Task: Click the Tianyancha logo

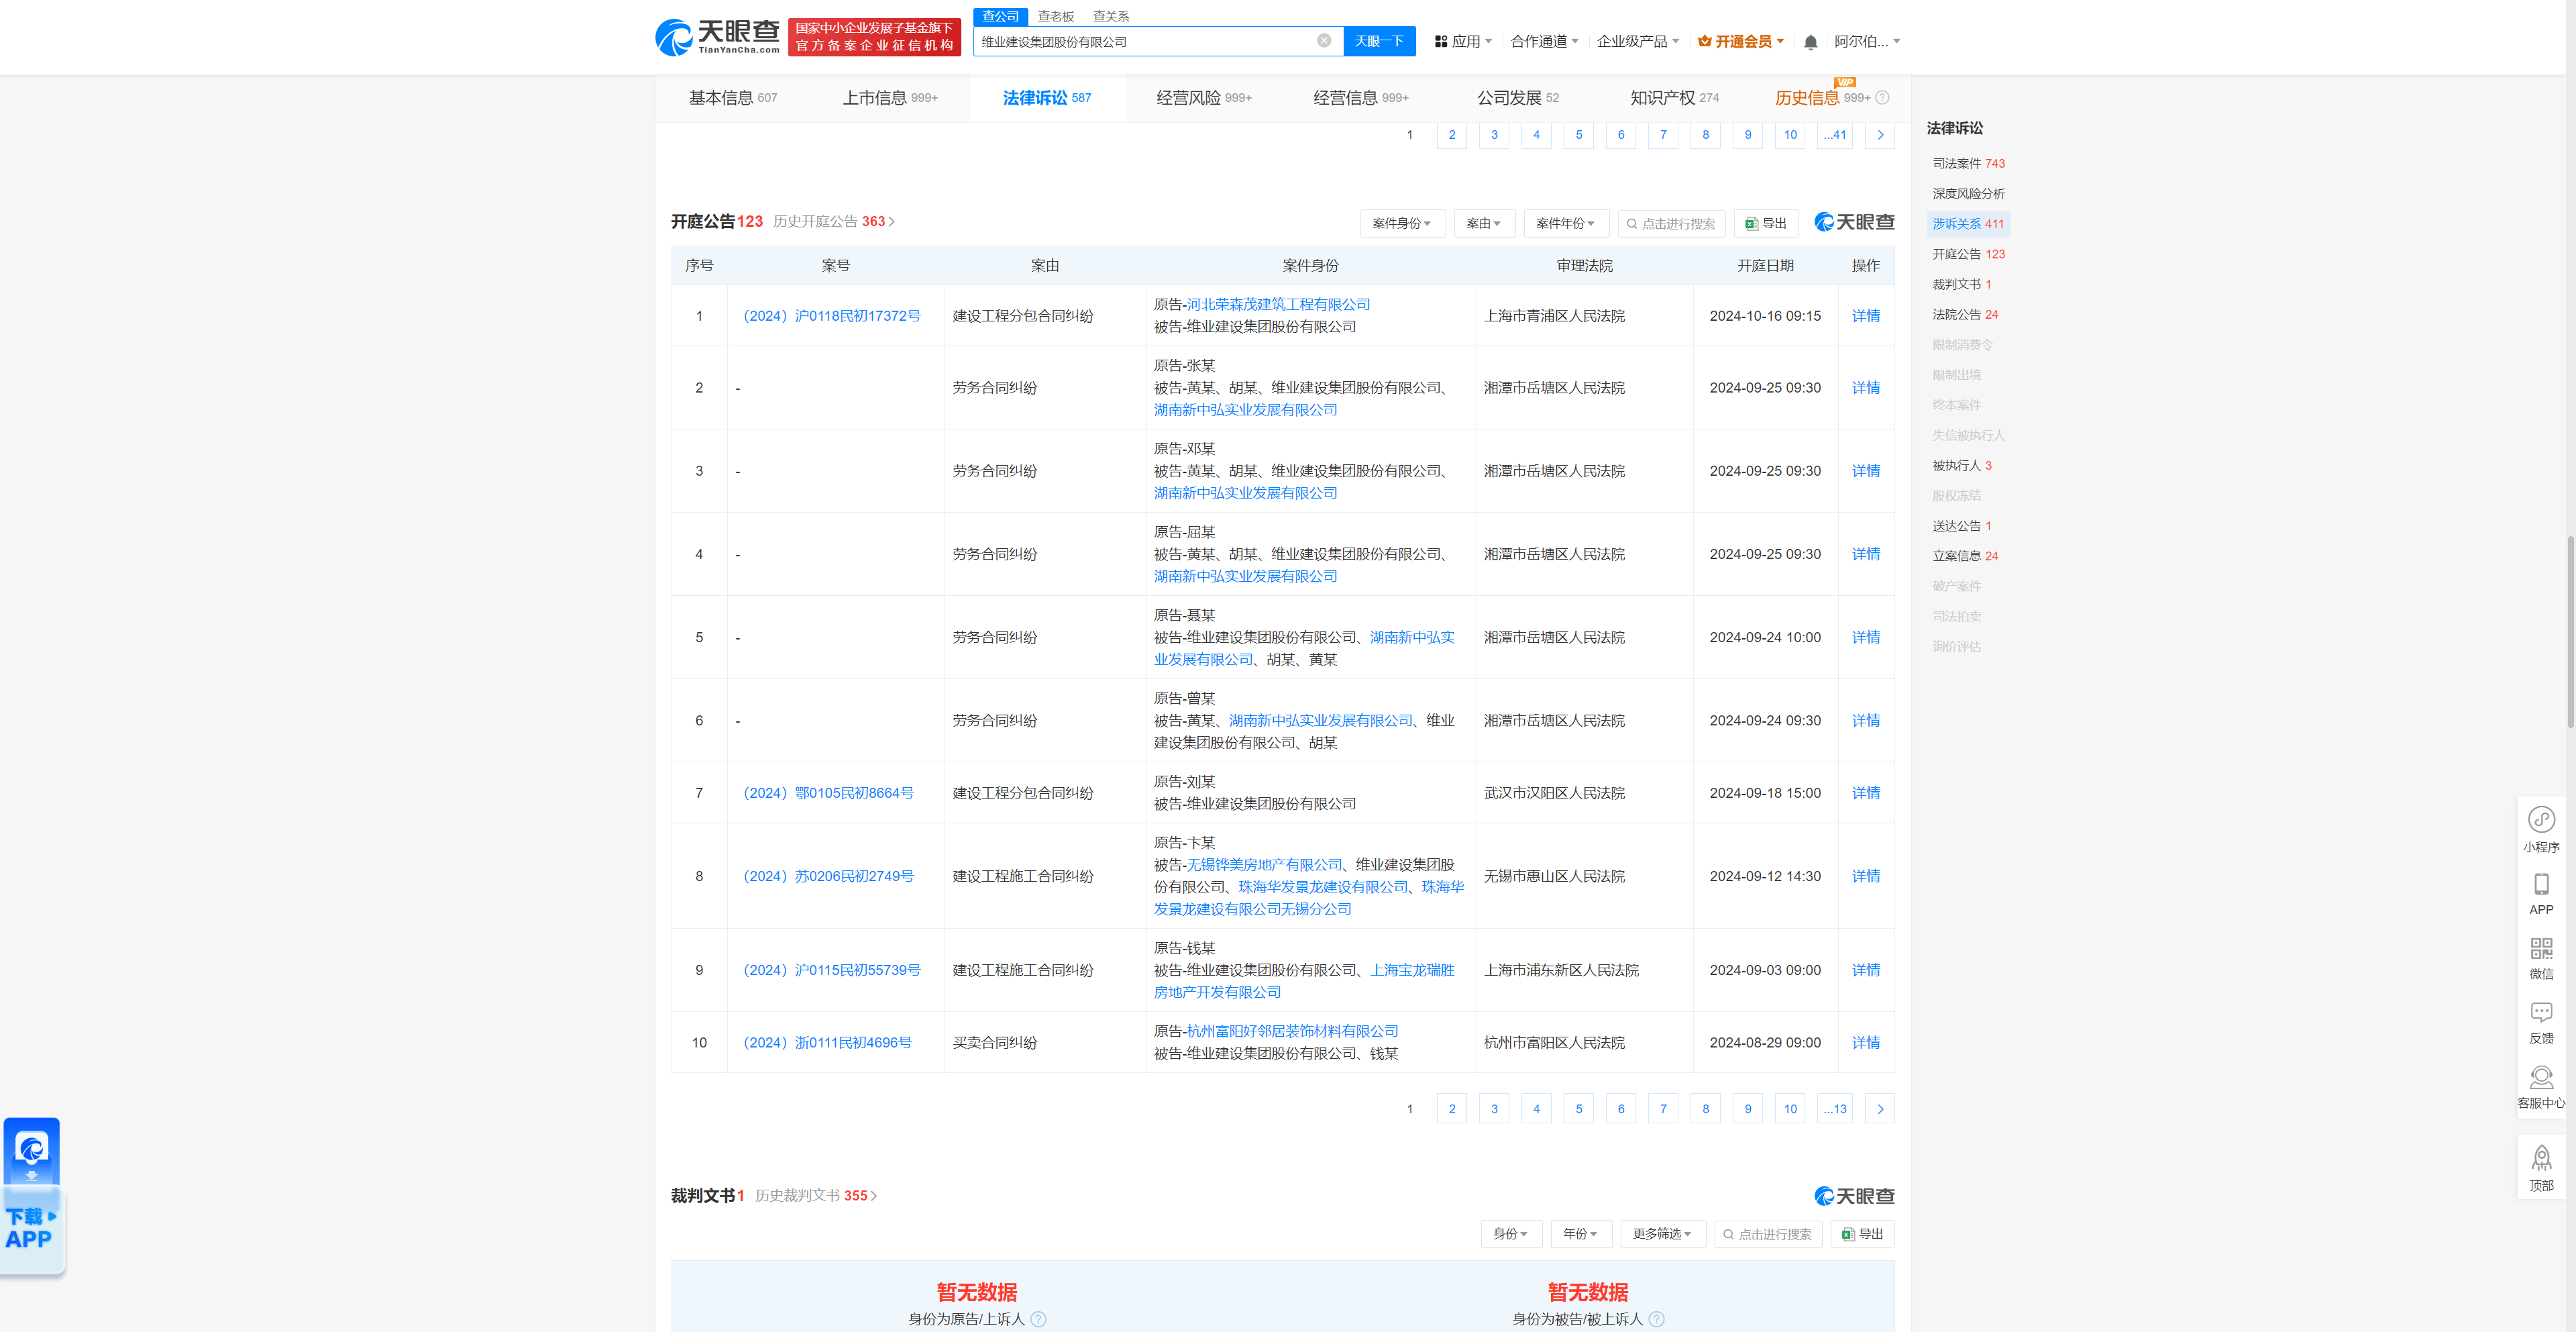Action: pyautogui.click(x=717, y=37)
